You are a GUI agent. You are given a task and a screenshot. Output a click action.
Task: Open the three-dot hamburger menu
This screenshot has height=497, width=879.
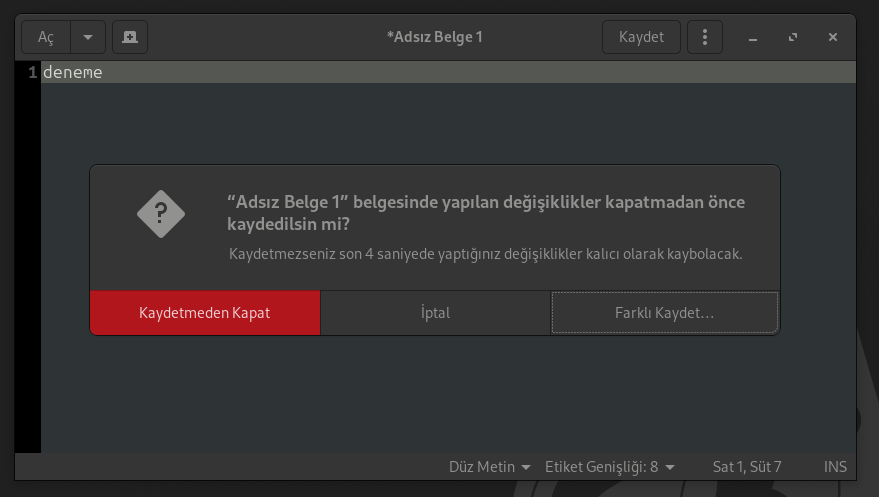(705, 37)
